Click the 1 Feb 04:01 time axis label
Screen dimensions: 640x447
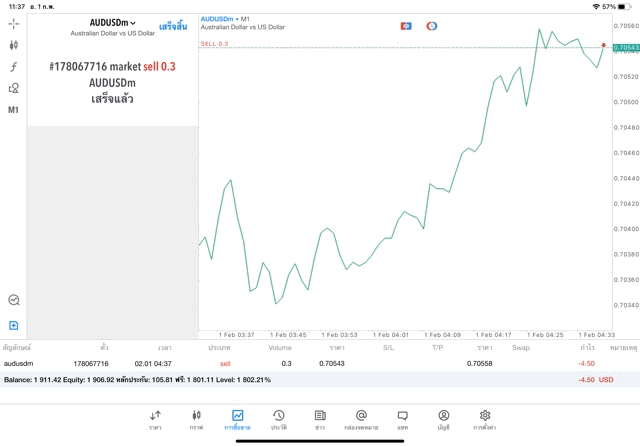391,335
